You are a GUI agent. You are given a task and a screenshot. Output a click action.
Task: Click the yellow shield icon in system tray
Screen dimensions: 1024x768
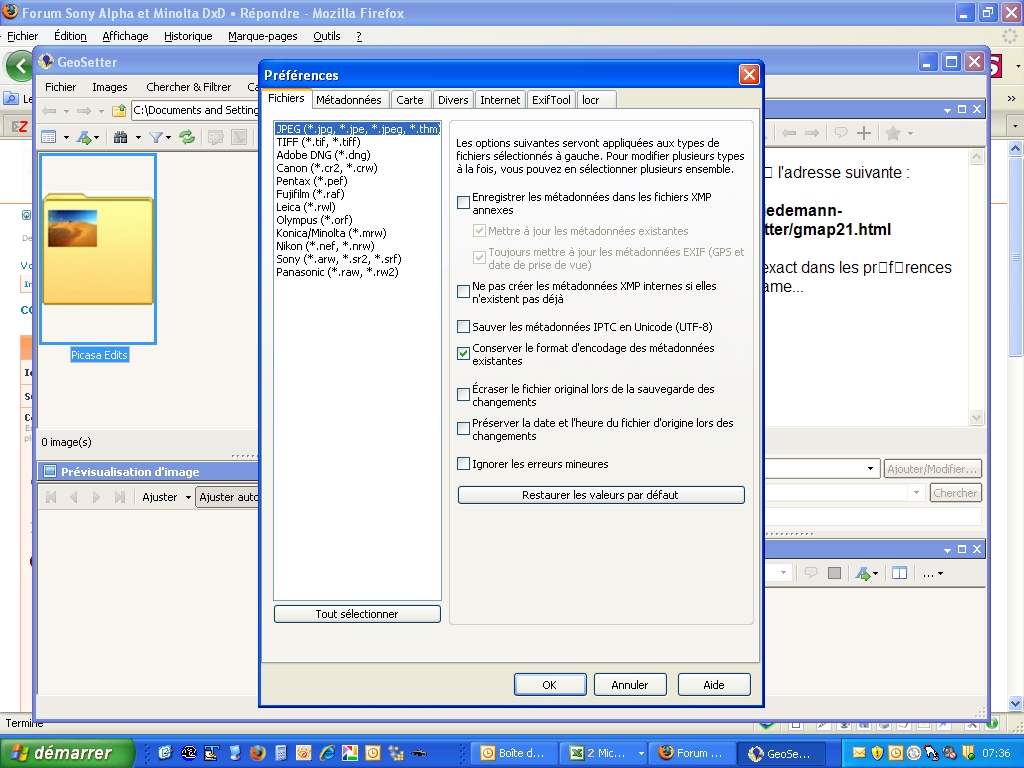tap(877, 753)
